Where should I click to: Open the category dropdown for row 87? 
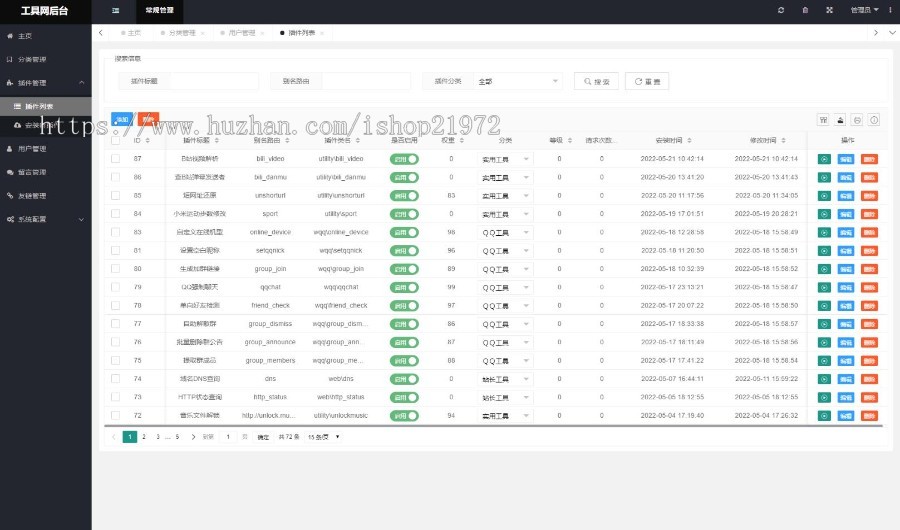(505, 159)
